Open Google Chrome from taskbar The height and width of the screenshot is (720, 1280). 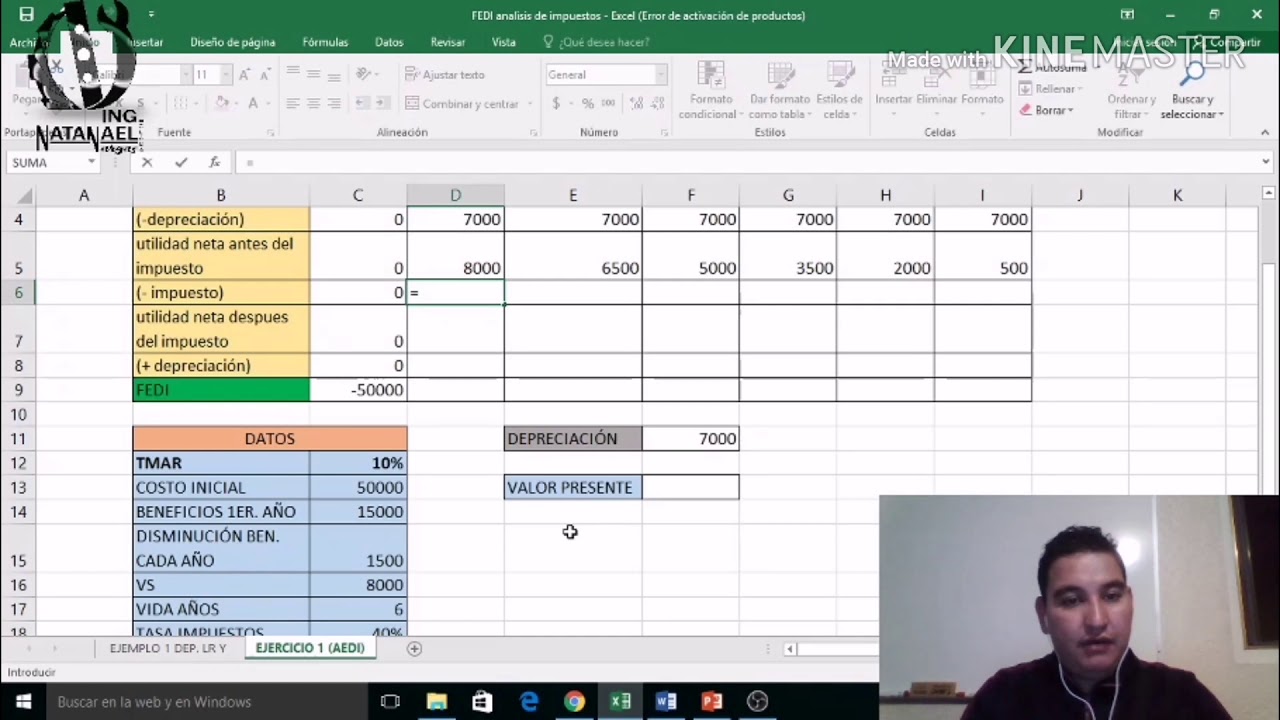pos(574,702)
